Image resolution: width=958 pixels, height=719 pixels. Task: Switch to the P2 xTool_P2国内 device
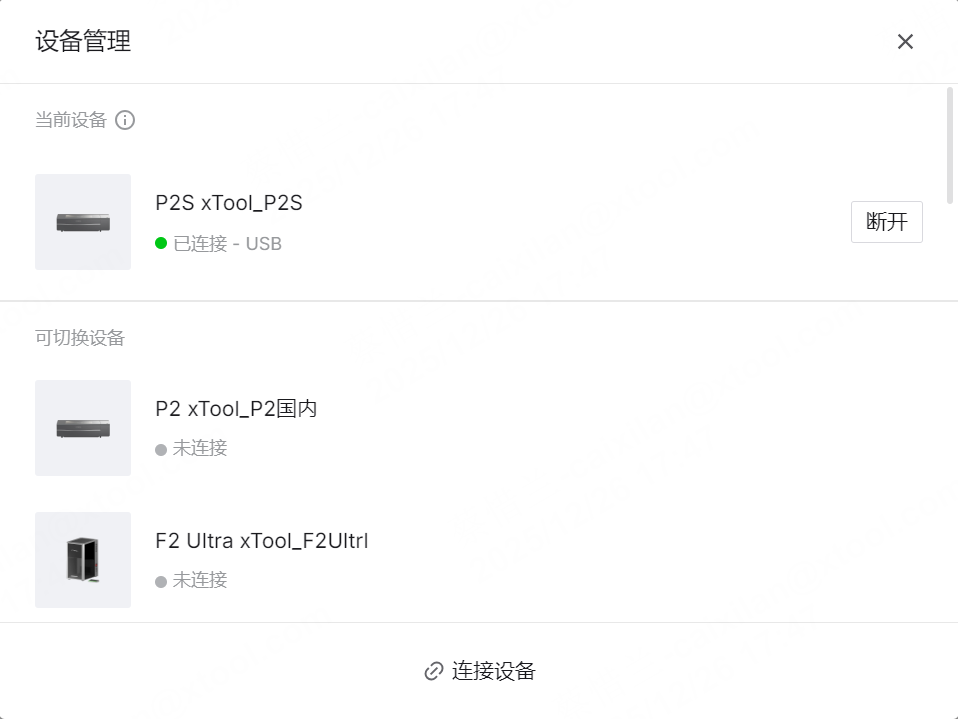(x=236, y=409)
